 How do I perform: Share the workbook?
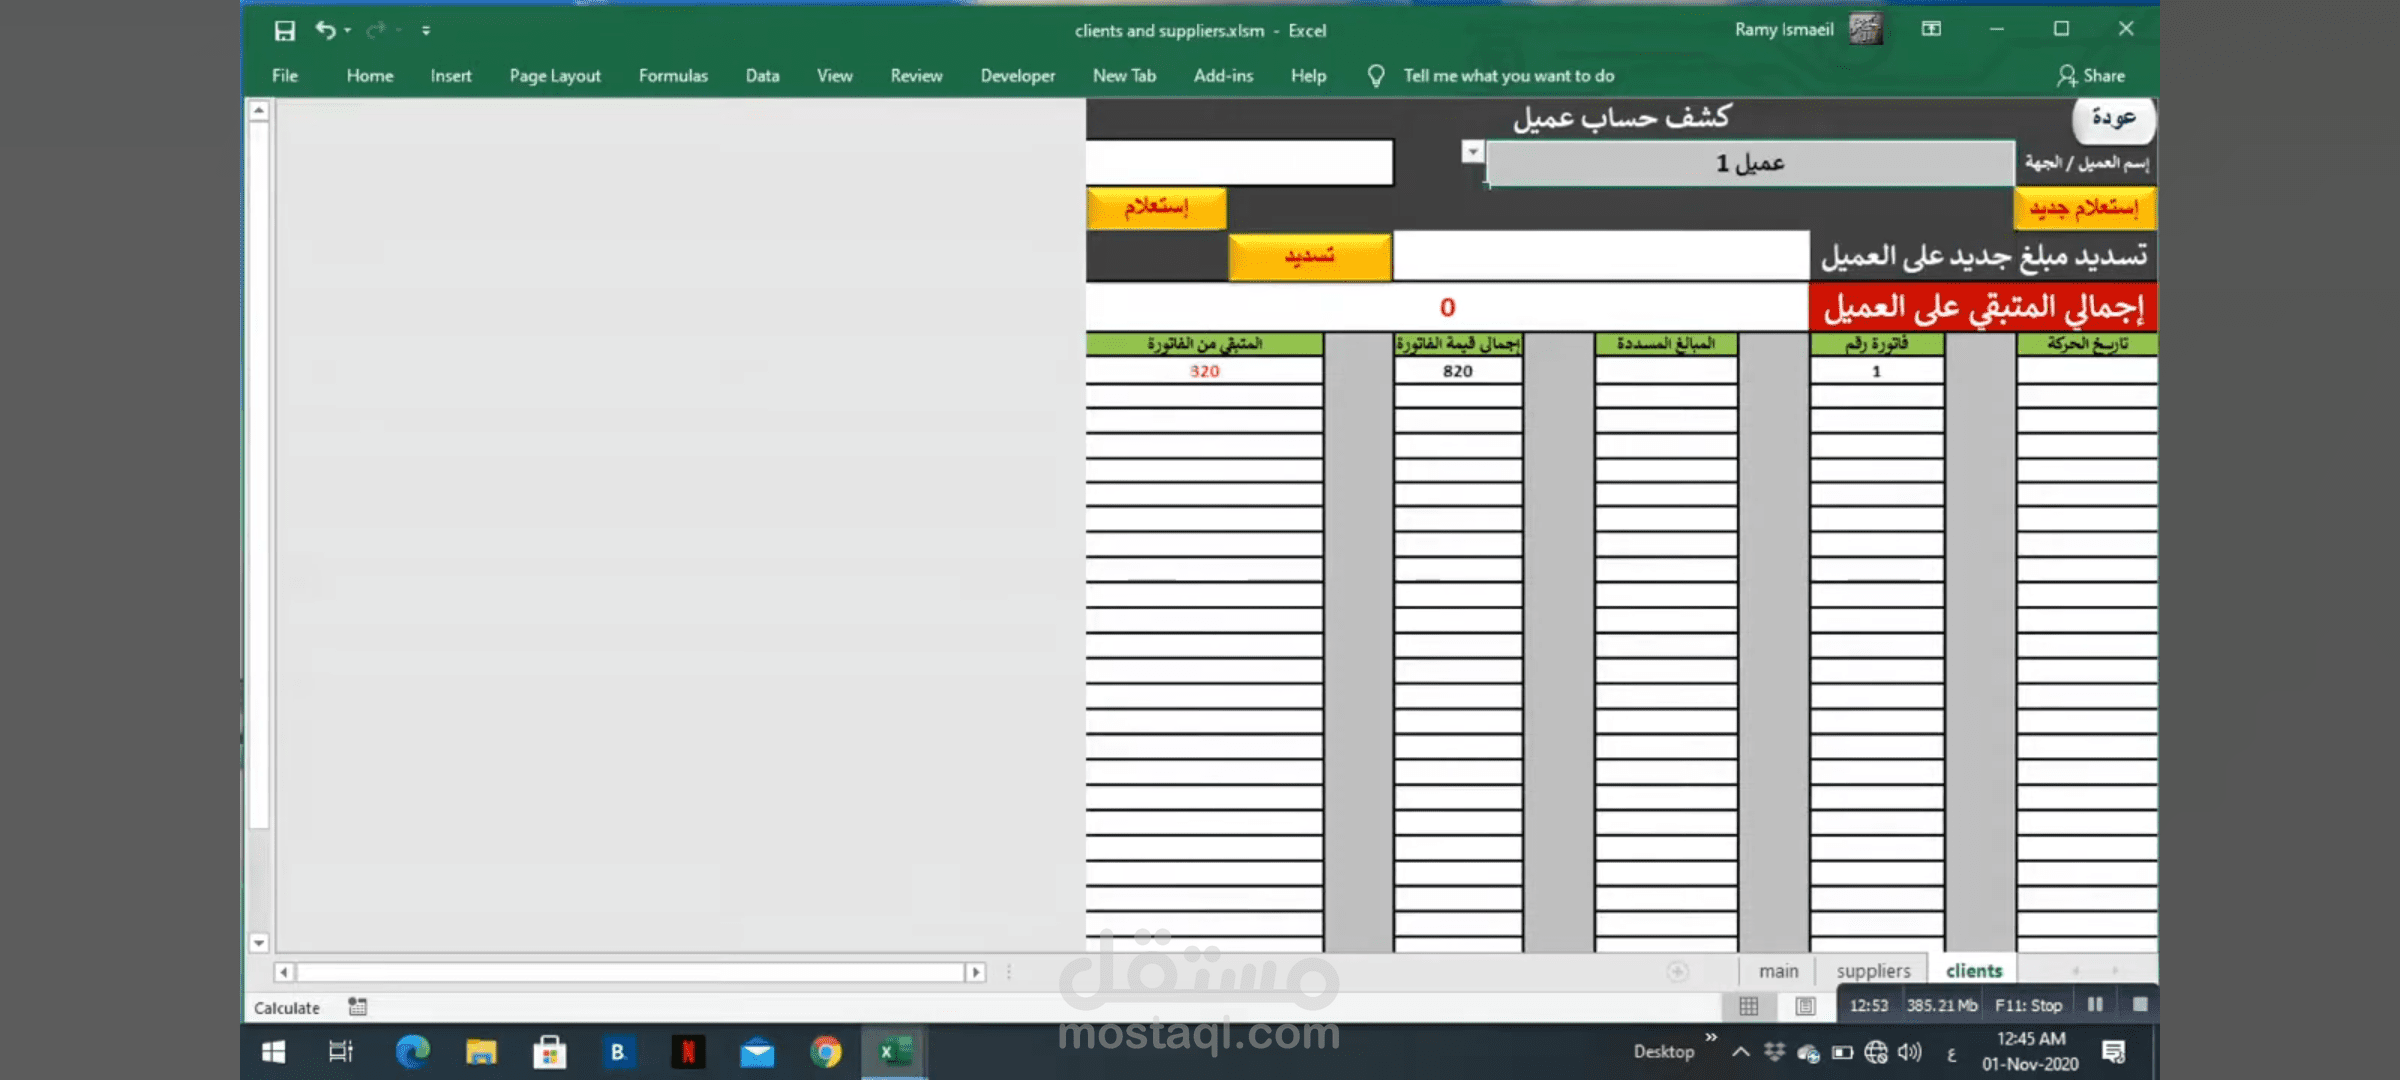tap(2091, 76)
